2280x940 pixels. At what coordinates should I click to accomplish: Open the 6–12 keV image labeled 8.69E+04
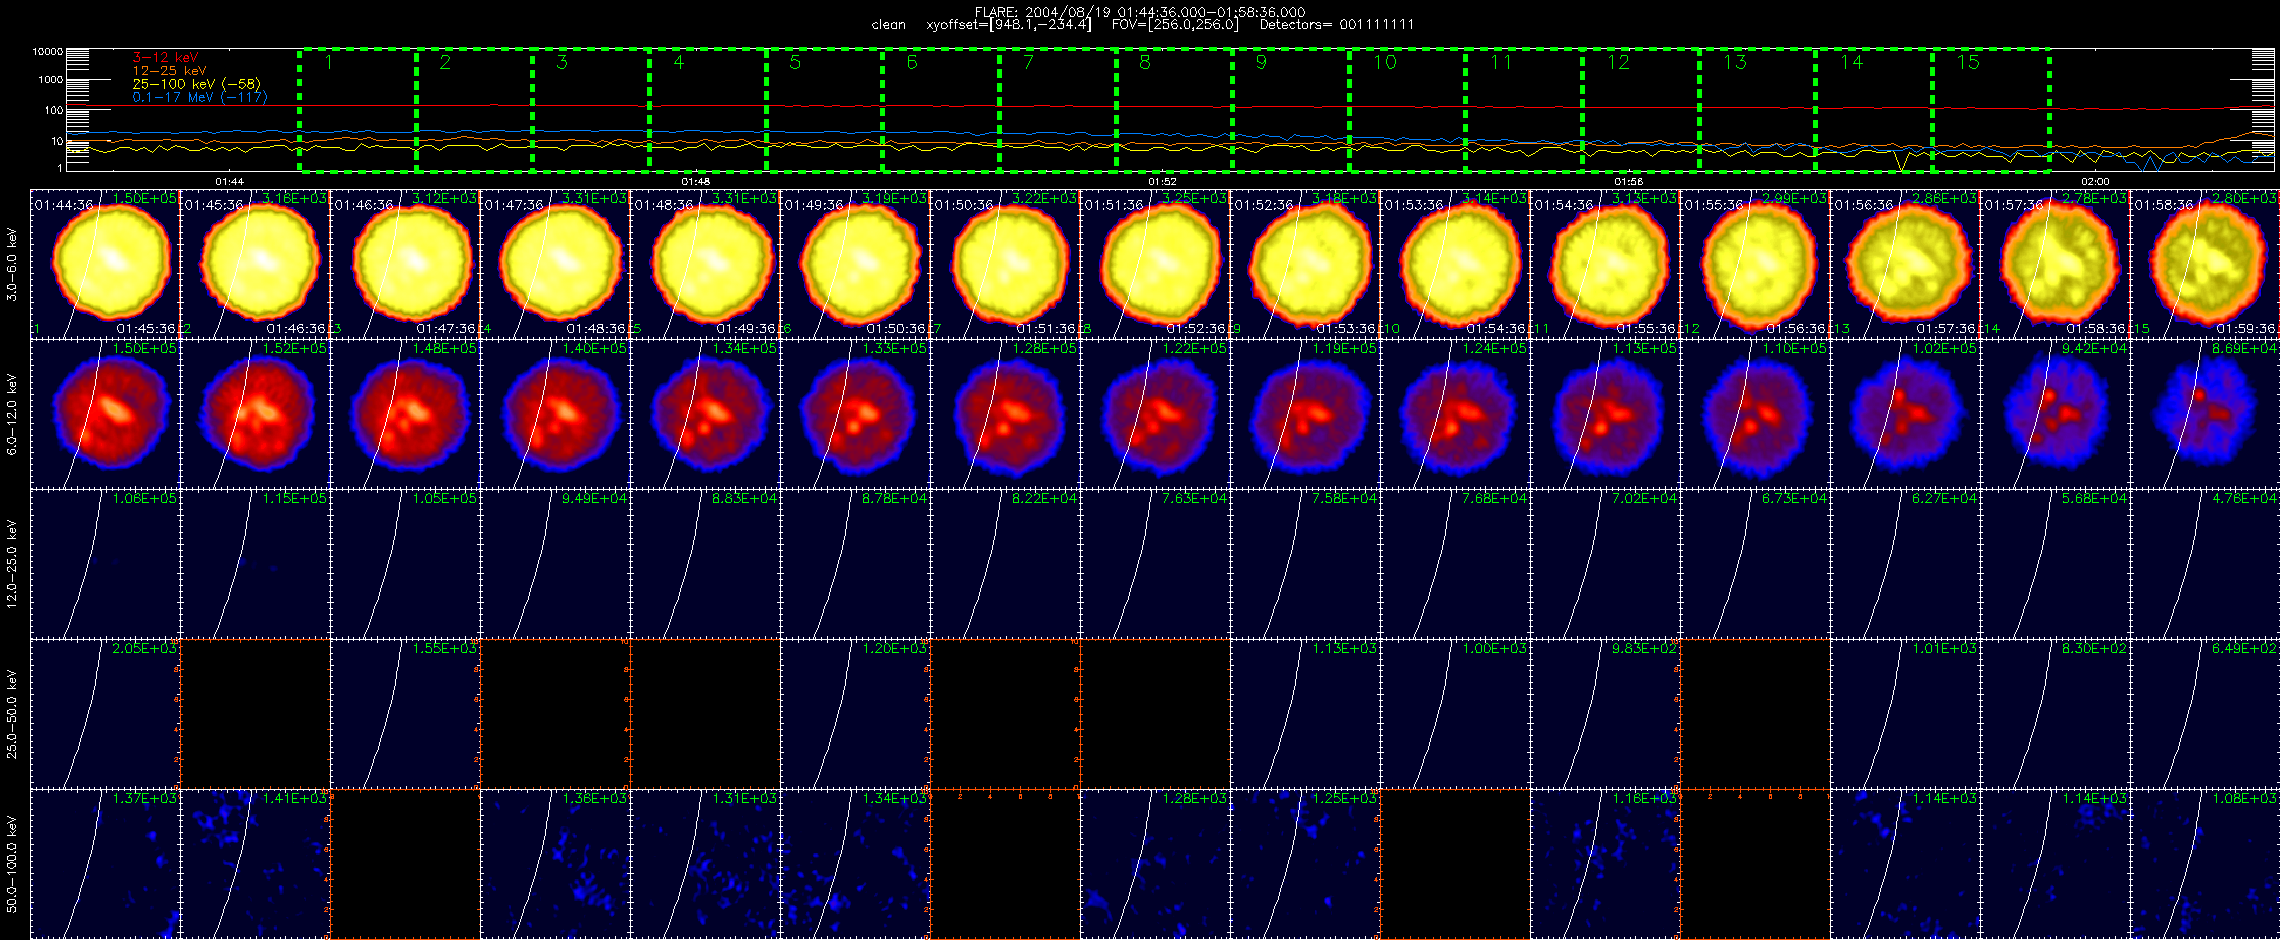2205,414
